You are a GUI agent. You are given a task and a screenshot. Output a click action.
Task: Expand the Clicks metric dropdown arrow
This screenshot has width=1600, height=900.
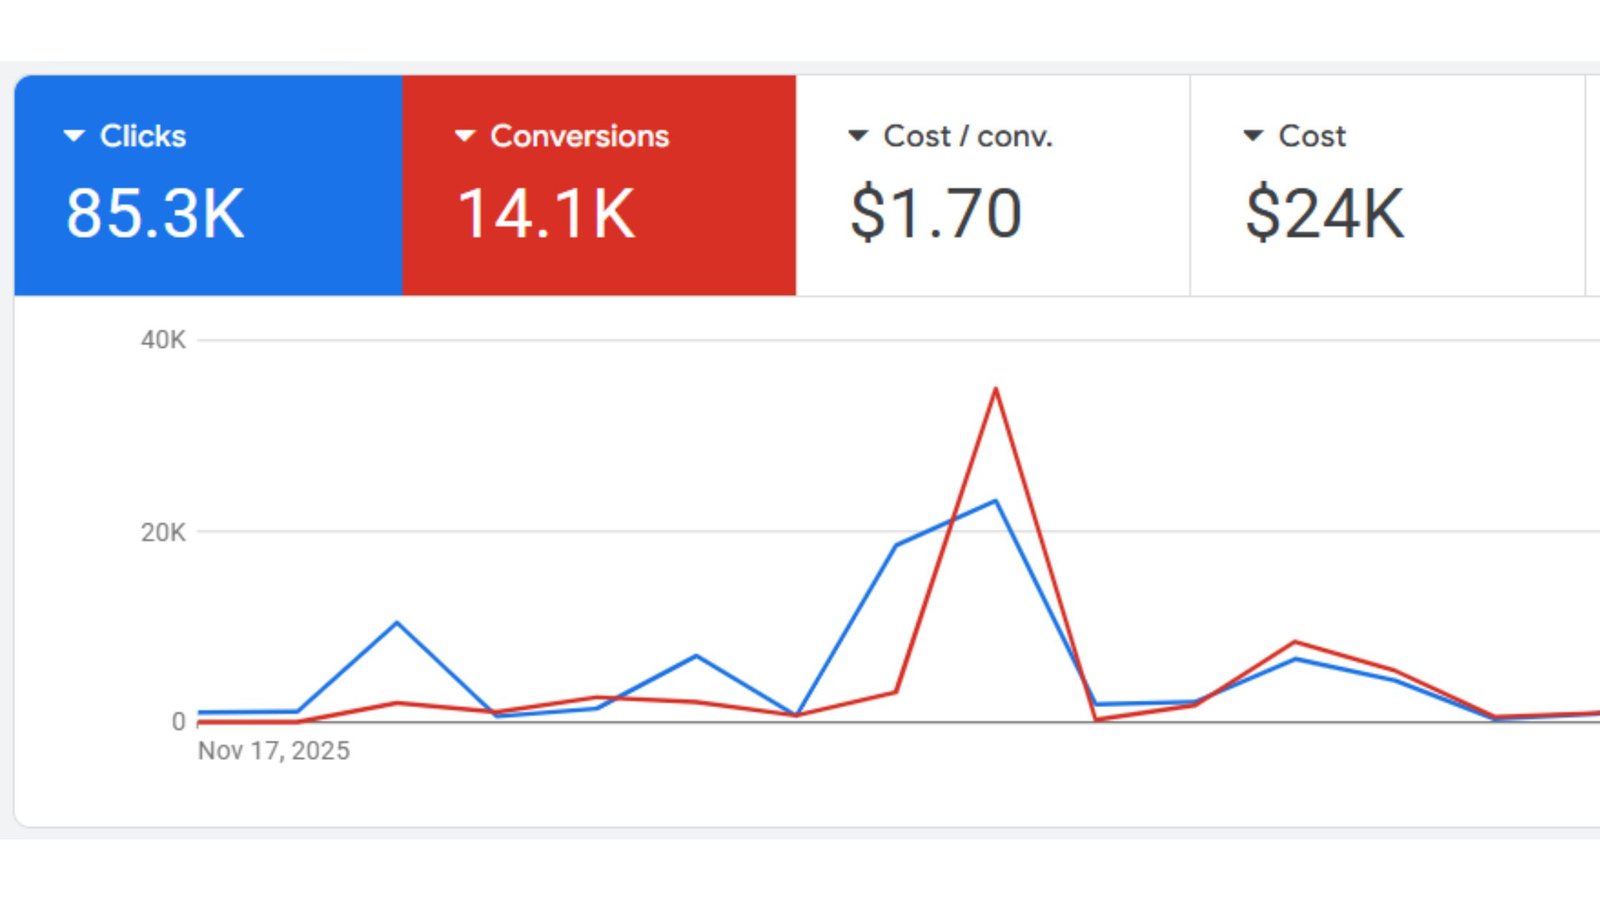point(74,136)
